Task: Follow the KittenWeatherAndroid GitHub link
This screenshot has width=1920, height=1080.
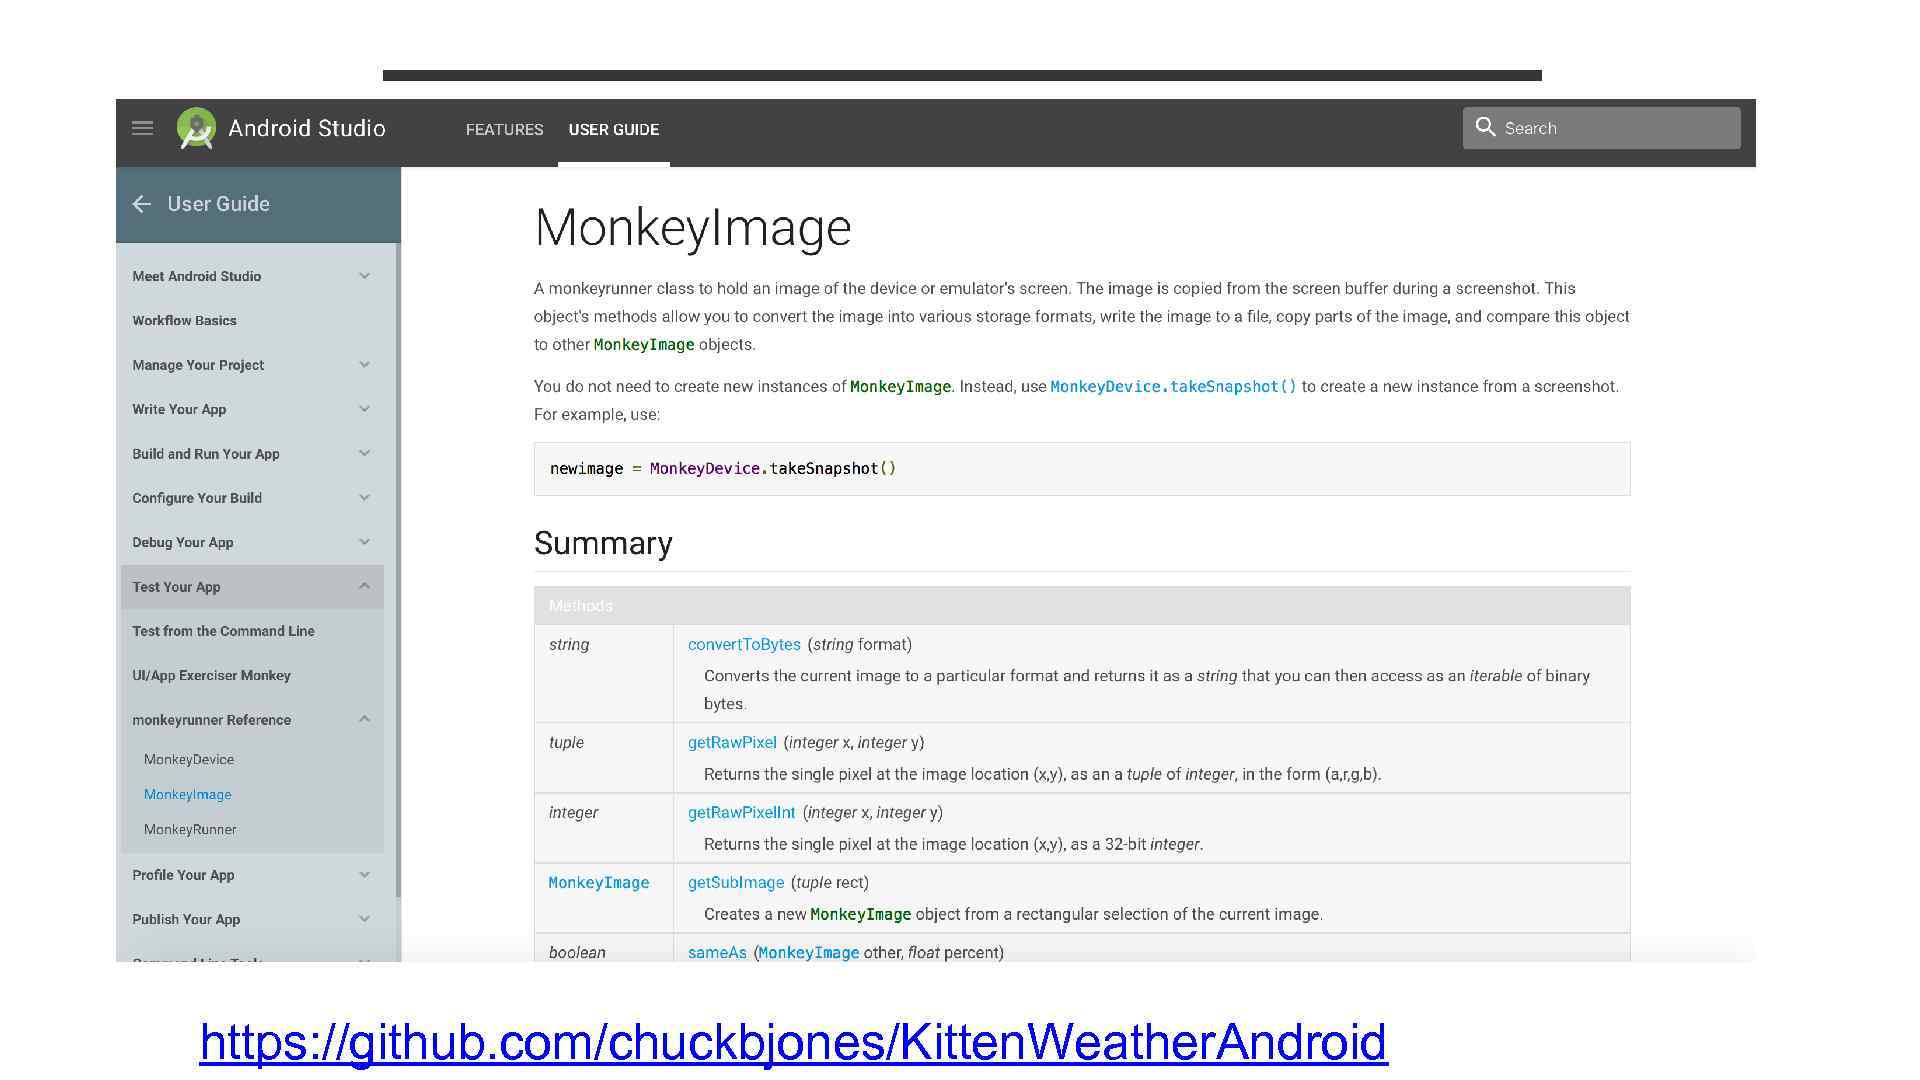Action: 793,1043
